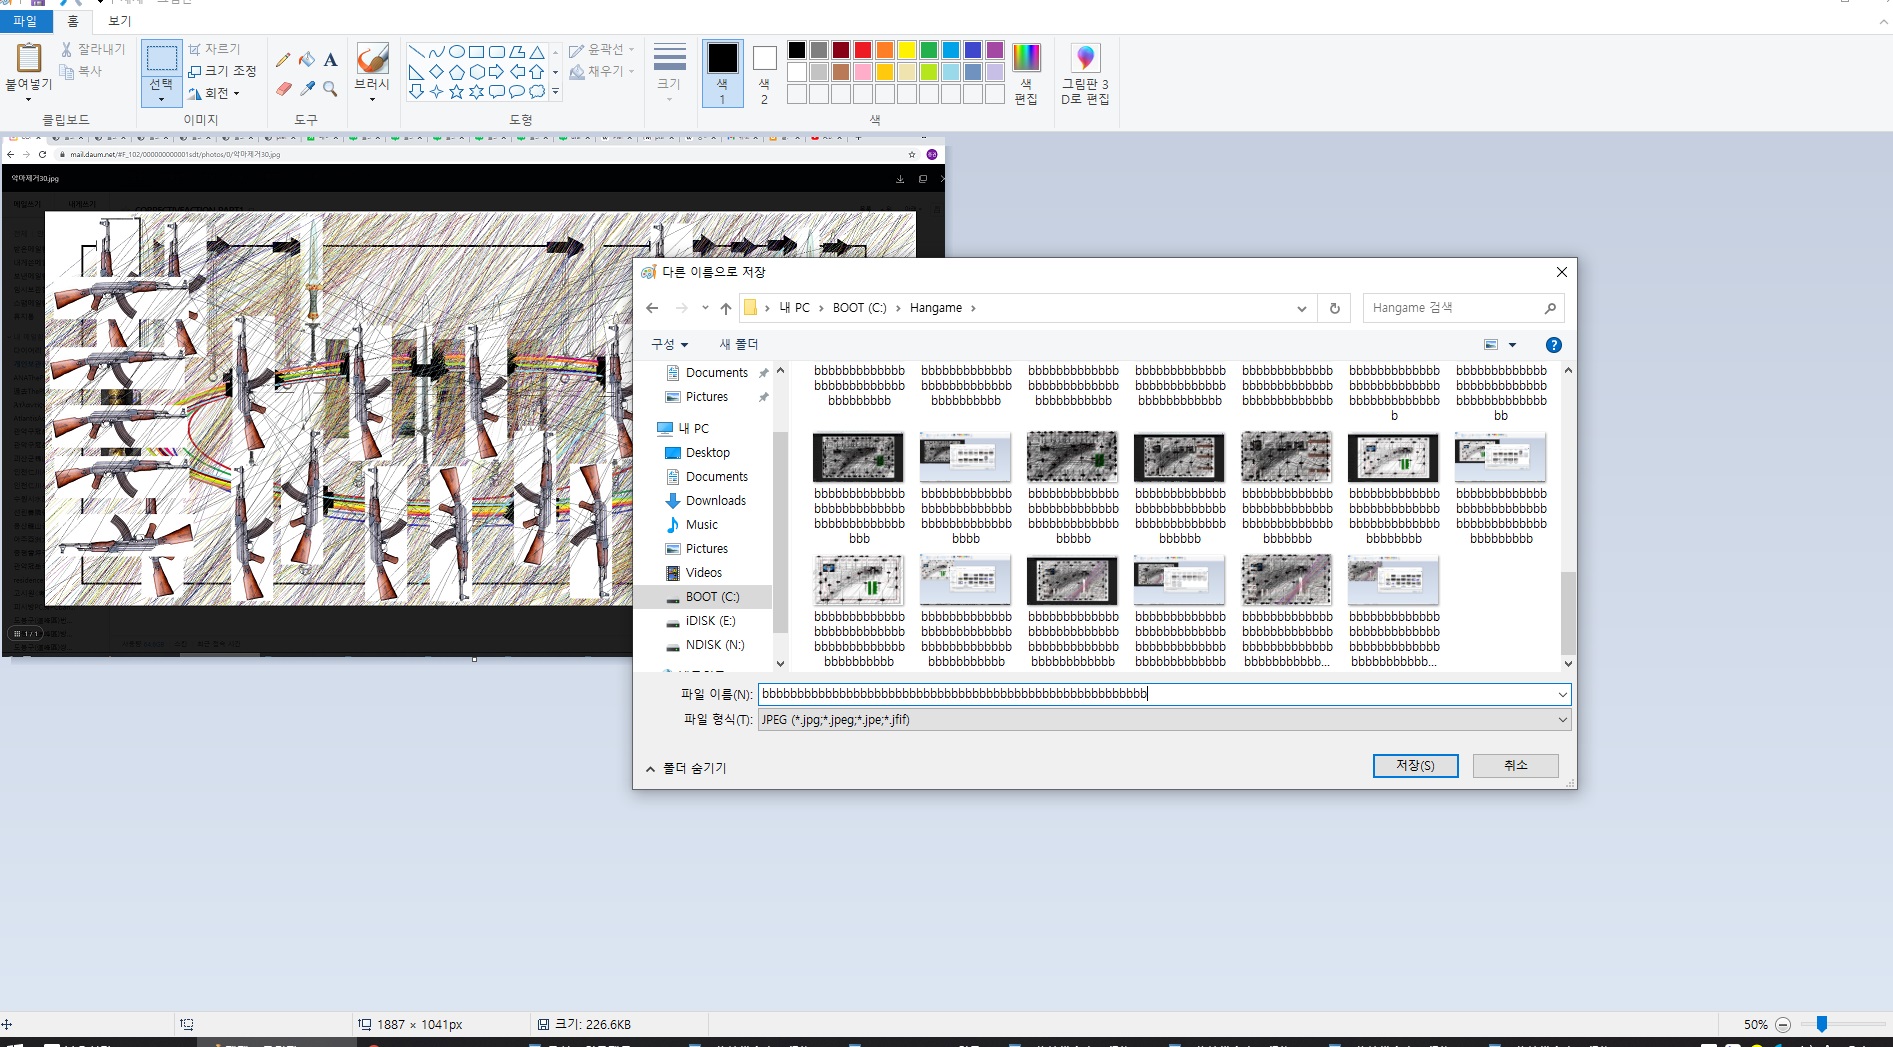The height and width of the screenshot is (1047, 1893).
Task: Open the view options dropdown arrow
Action: tap(1512, 345)
